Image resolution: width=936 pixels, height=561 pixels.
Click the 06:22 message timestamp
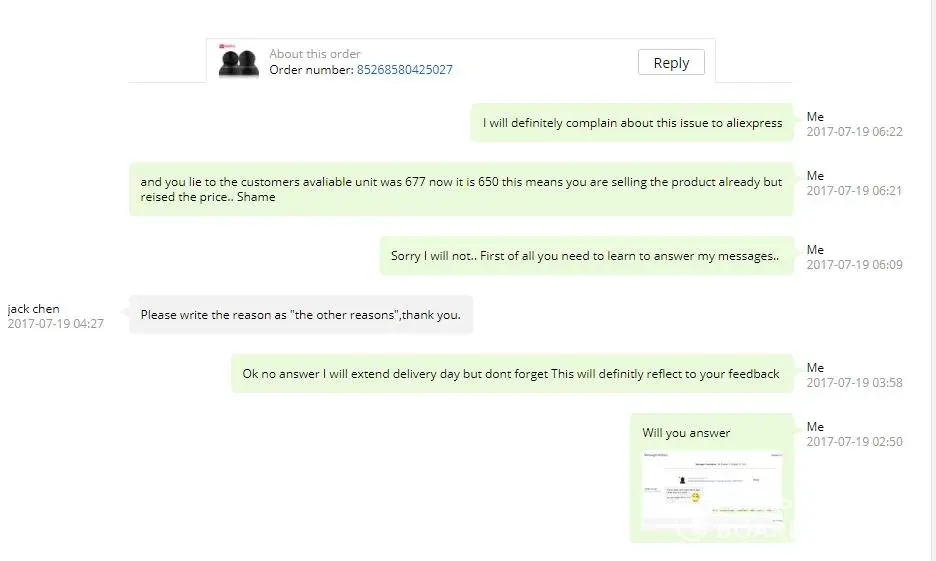click(854, 132)
